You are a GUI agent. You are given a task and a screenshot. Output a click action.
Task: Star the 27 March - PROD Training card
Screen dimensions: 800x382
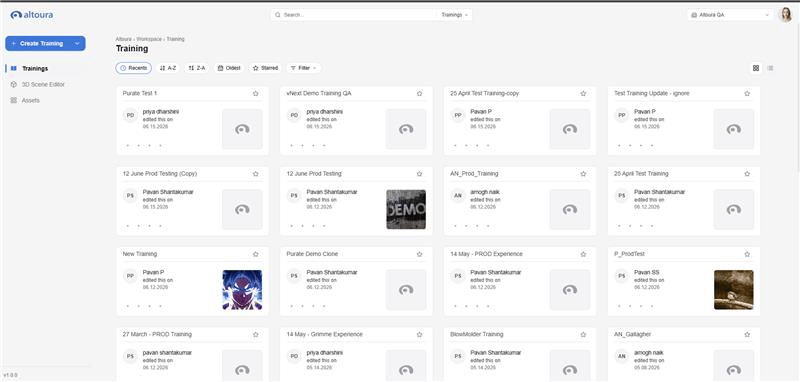pos(256,335)
